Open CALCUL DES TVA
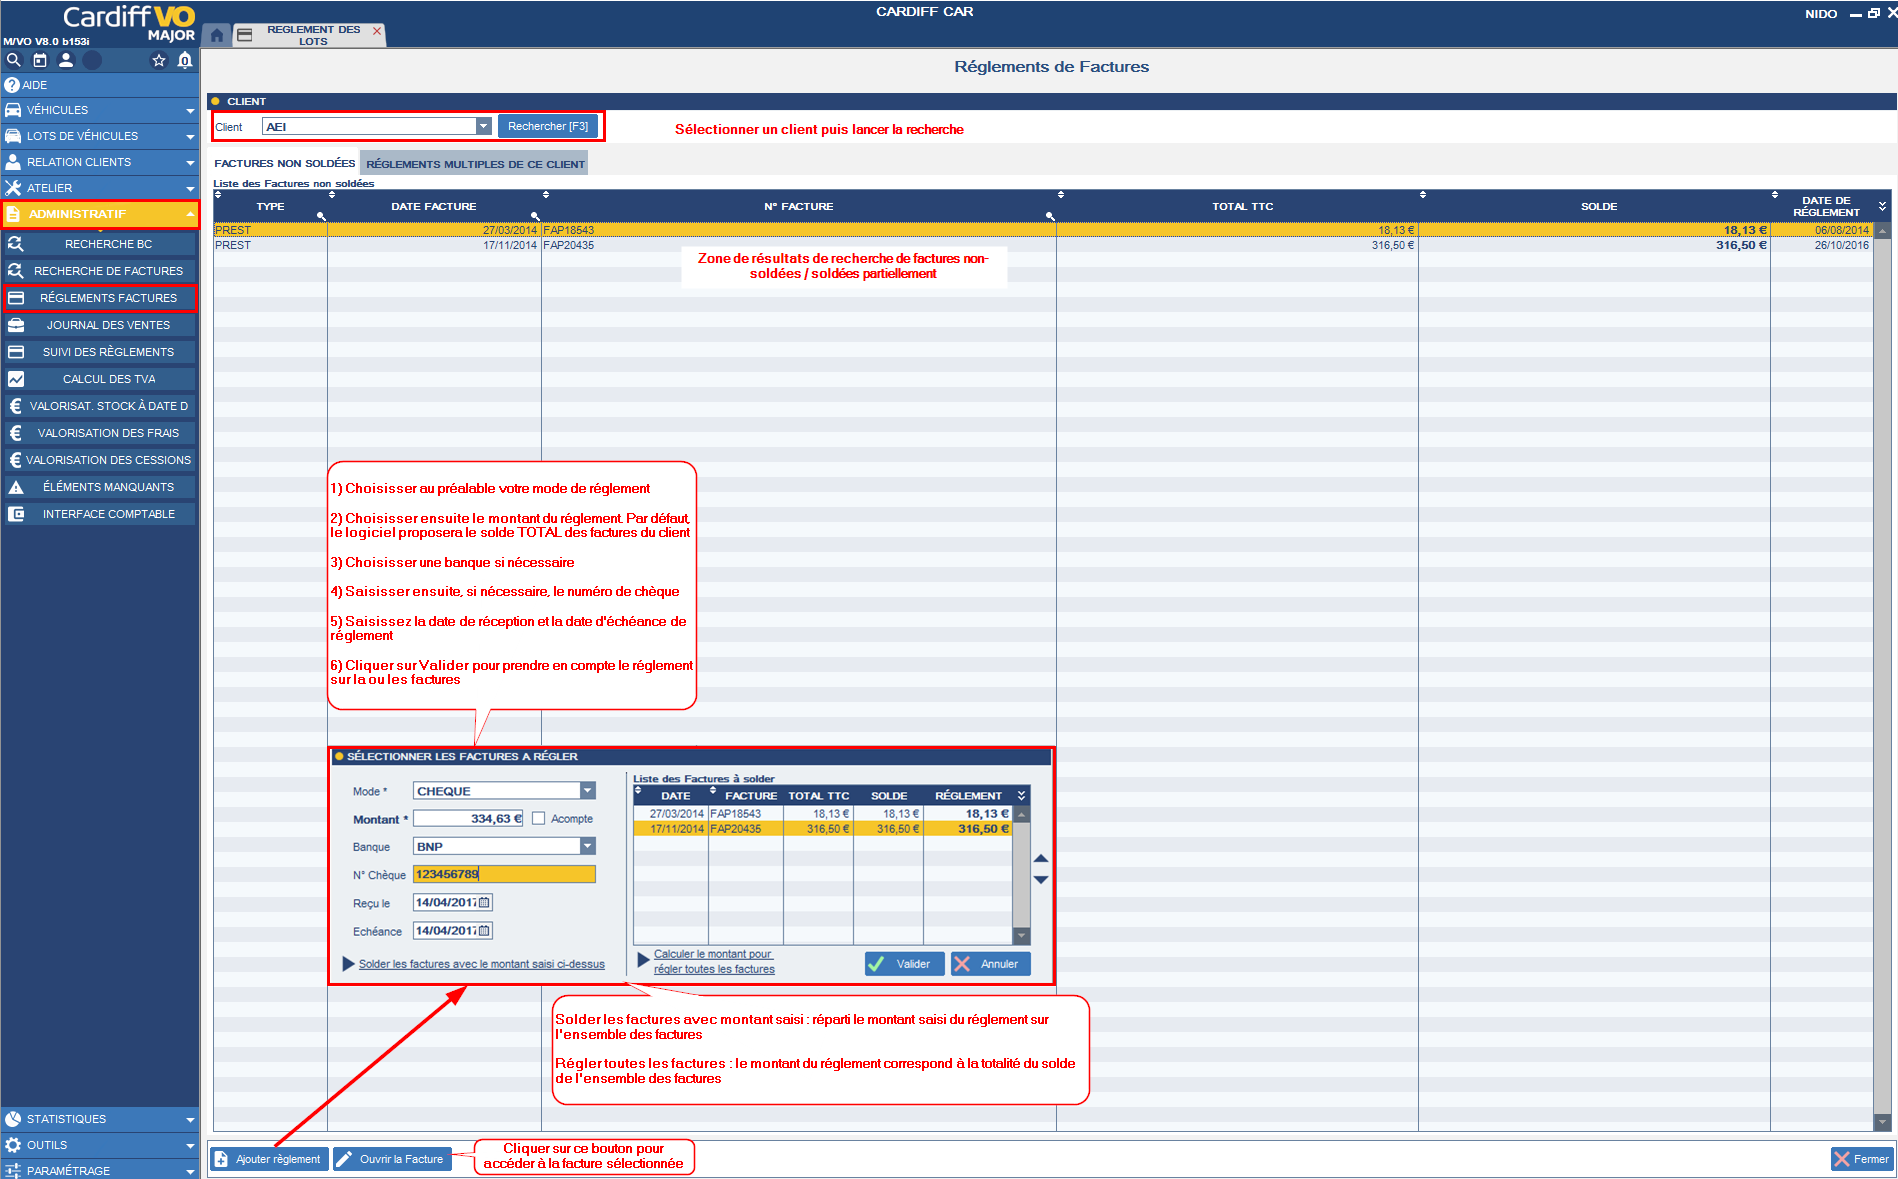 coord(100,379)
